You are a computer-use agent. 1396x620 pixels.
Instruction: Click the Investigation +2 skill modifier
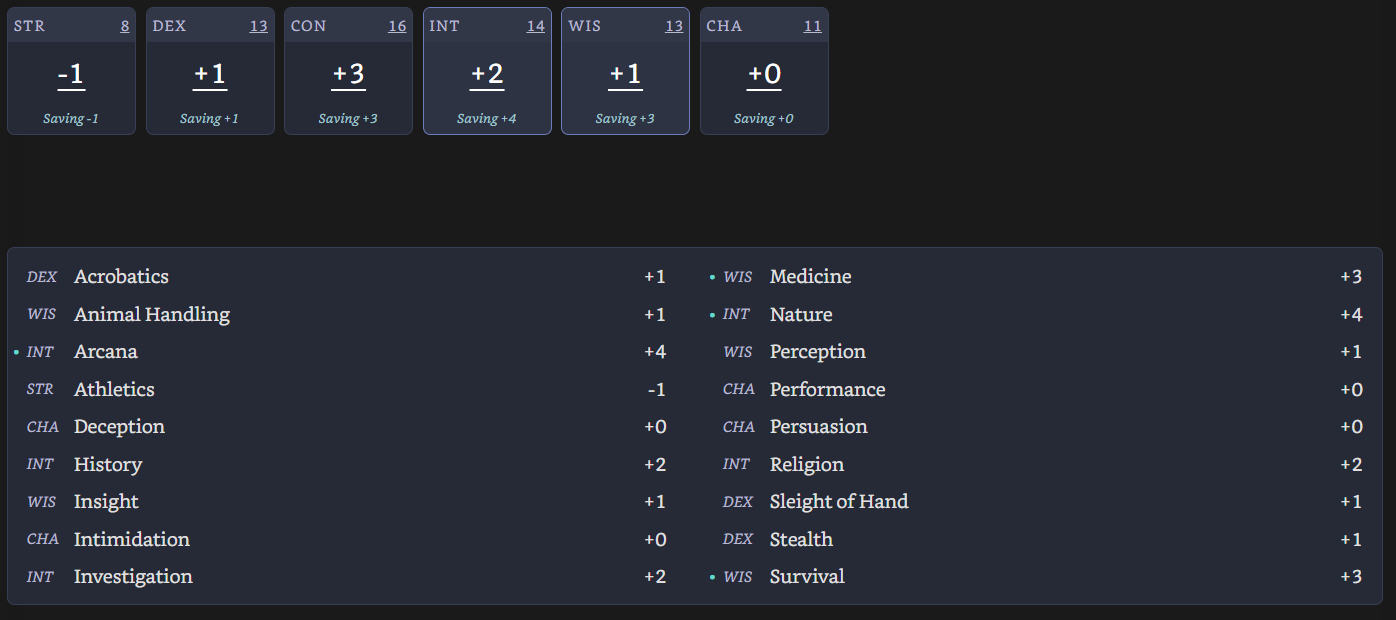click(x=655, y=577)
